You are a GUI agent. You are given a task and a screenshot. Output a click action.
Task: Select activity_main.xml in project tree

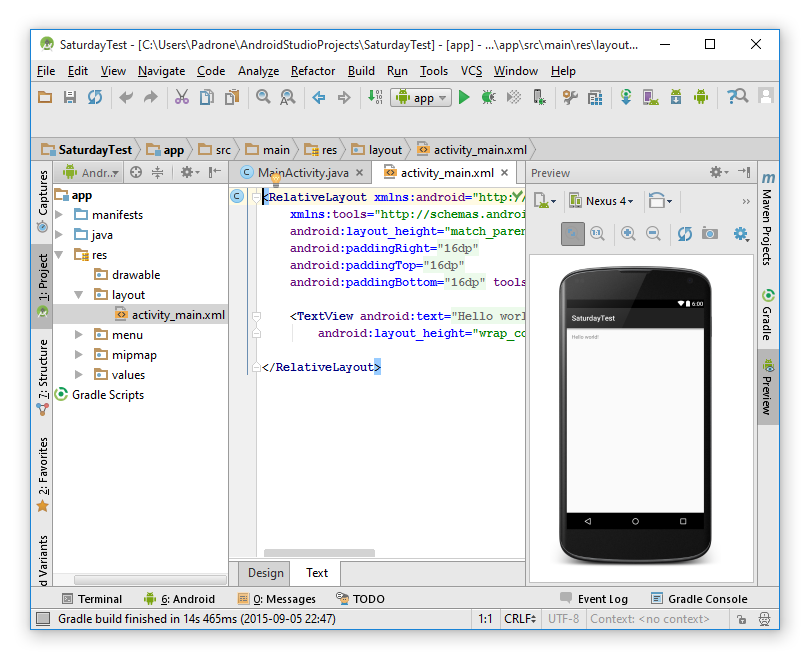coord(141,315)
